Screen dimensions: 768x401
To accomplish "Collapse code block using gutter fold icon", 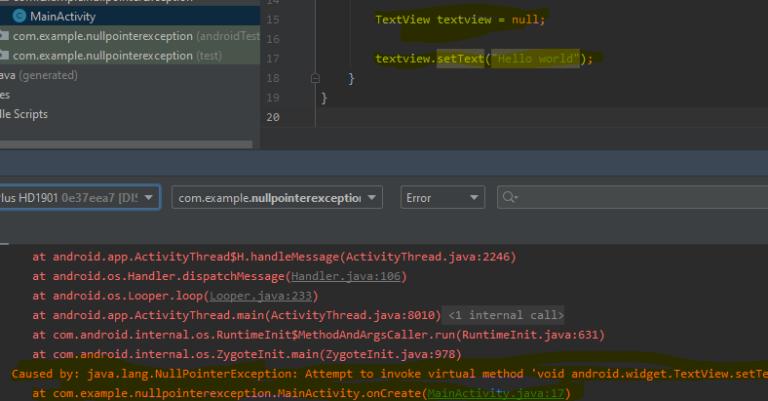I will 315,78.
